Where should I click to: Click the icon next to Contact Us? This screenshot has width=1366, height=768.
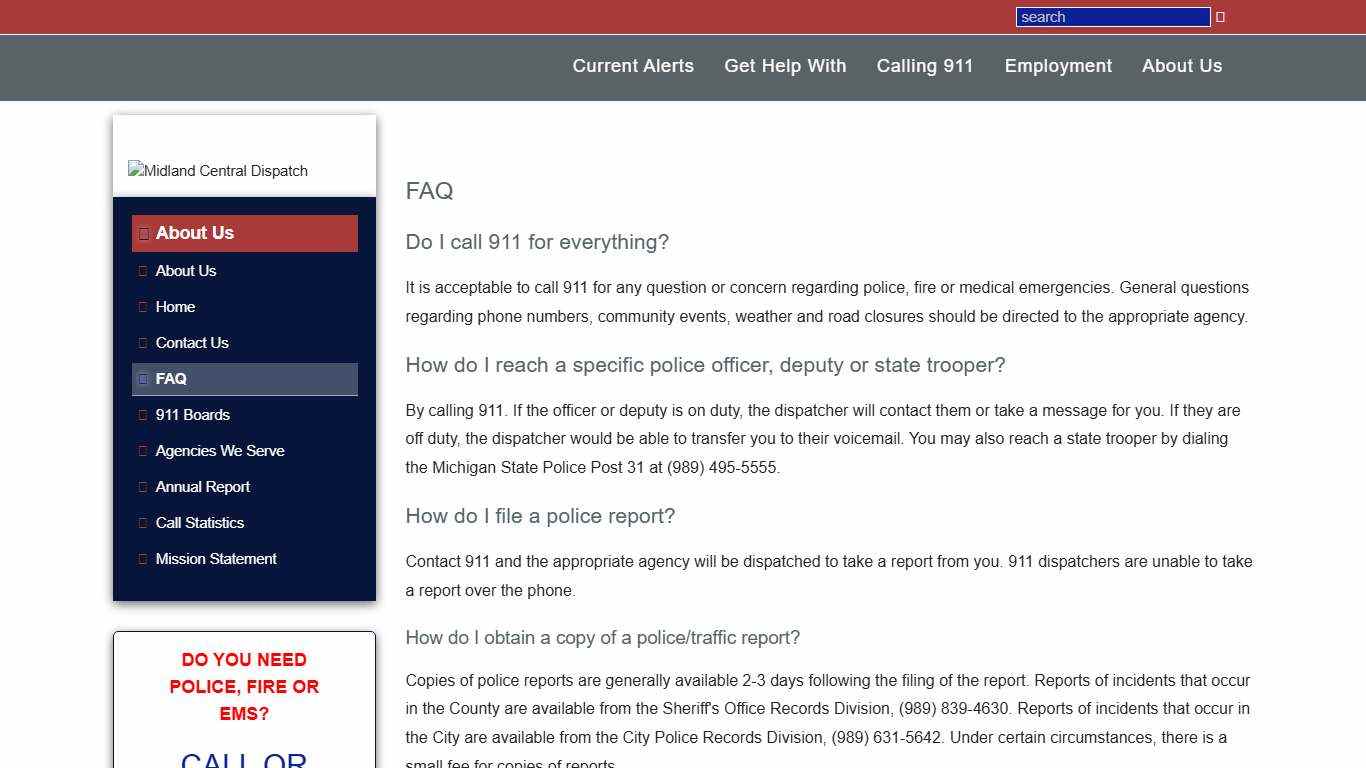pos(143,343)
